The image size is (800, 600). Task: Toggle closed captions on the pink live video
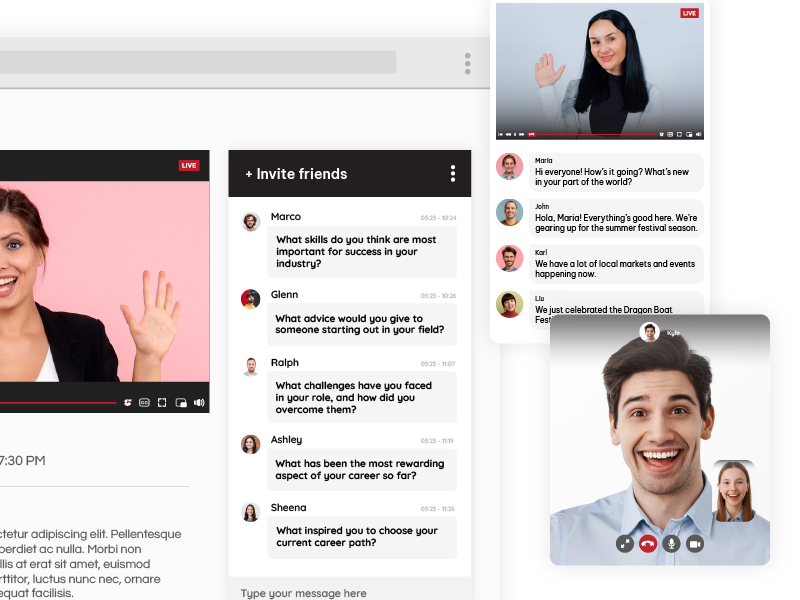(144, 403)
